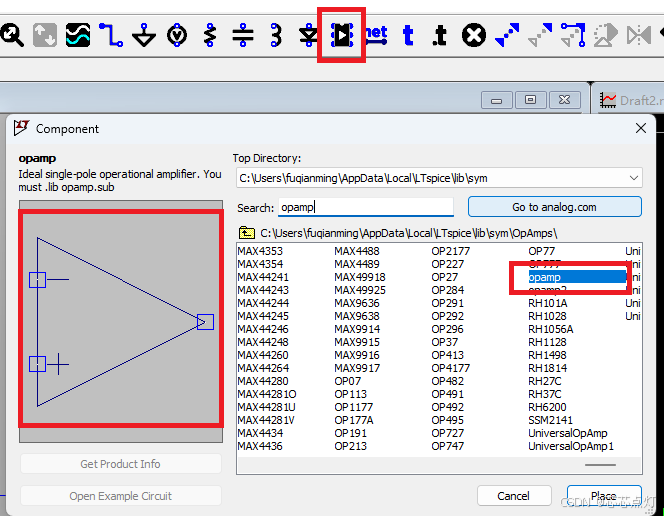Select the ground symbol tool
The height and width of the screenshot is (516, 664).
pos(144,35)
